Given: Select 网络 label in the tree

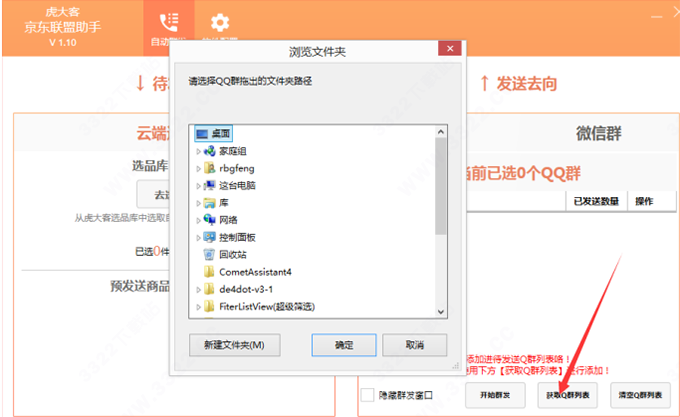Looking at the screenshot, I should click(x=228, y=220).
